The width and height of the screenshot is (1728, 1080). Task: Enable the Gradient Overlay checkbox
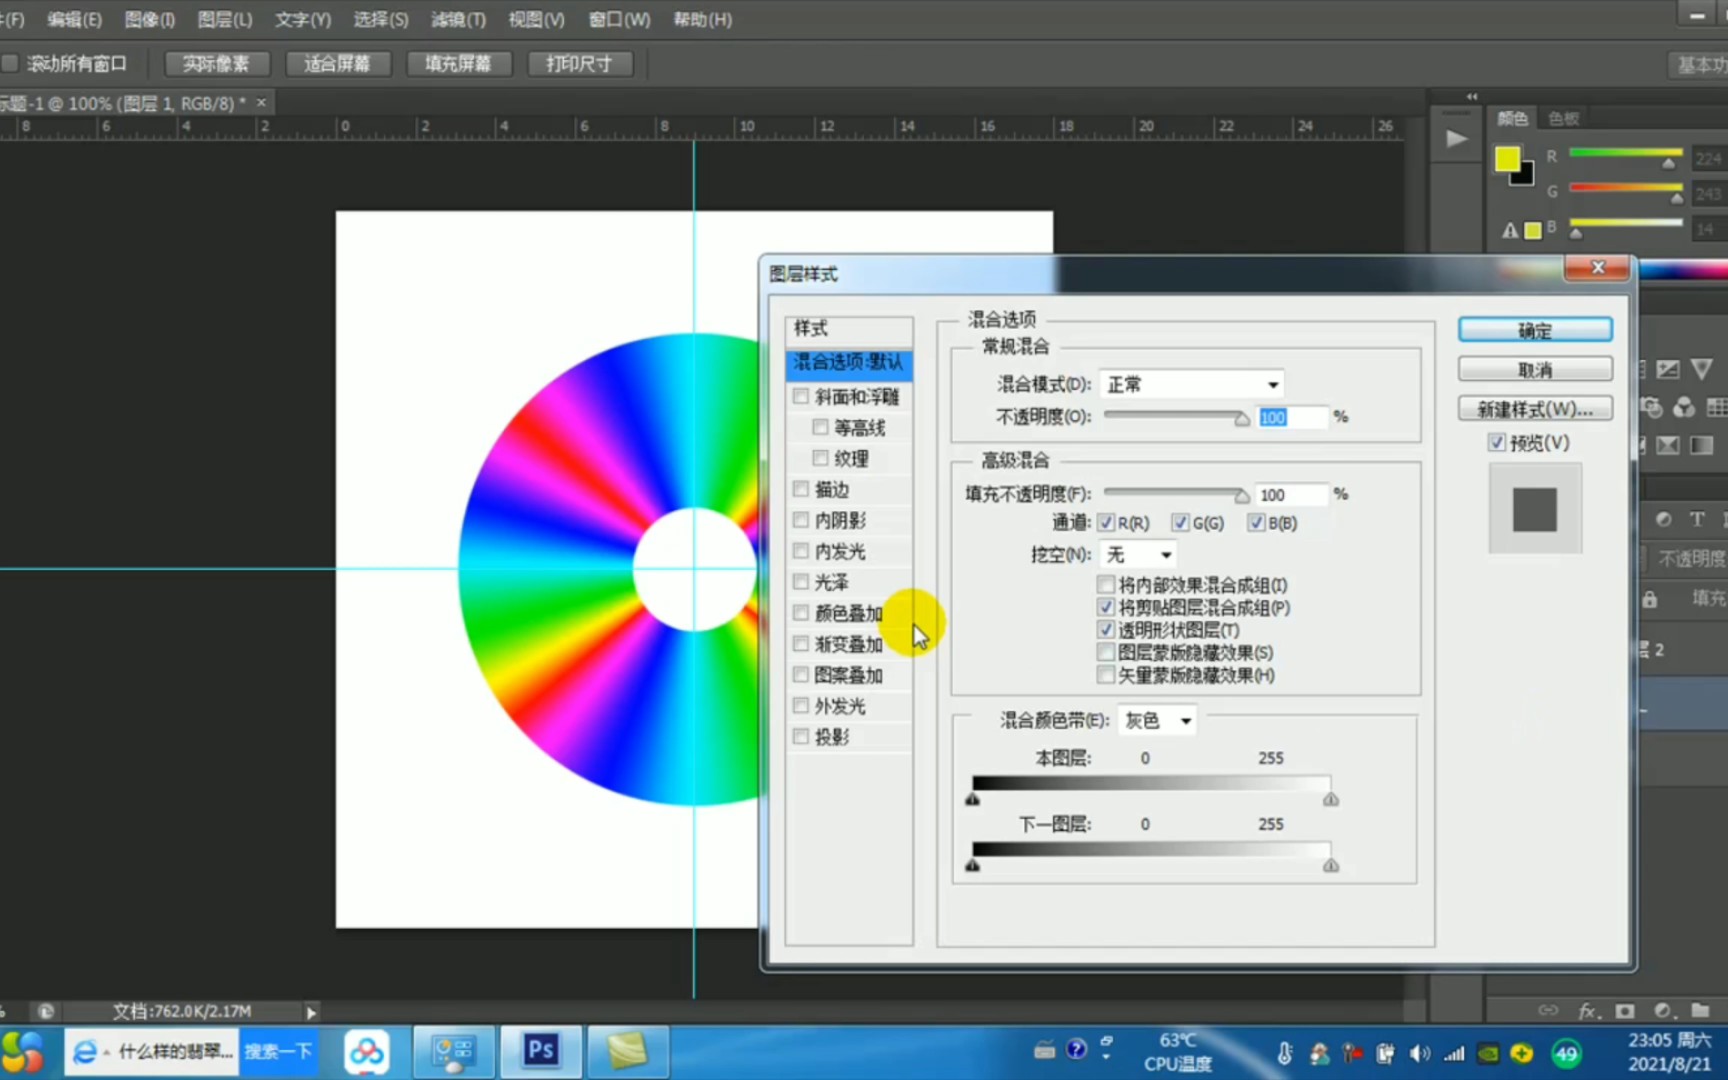800,644
